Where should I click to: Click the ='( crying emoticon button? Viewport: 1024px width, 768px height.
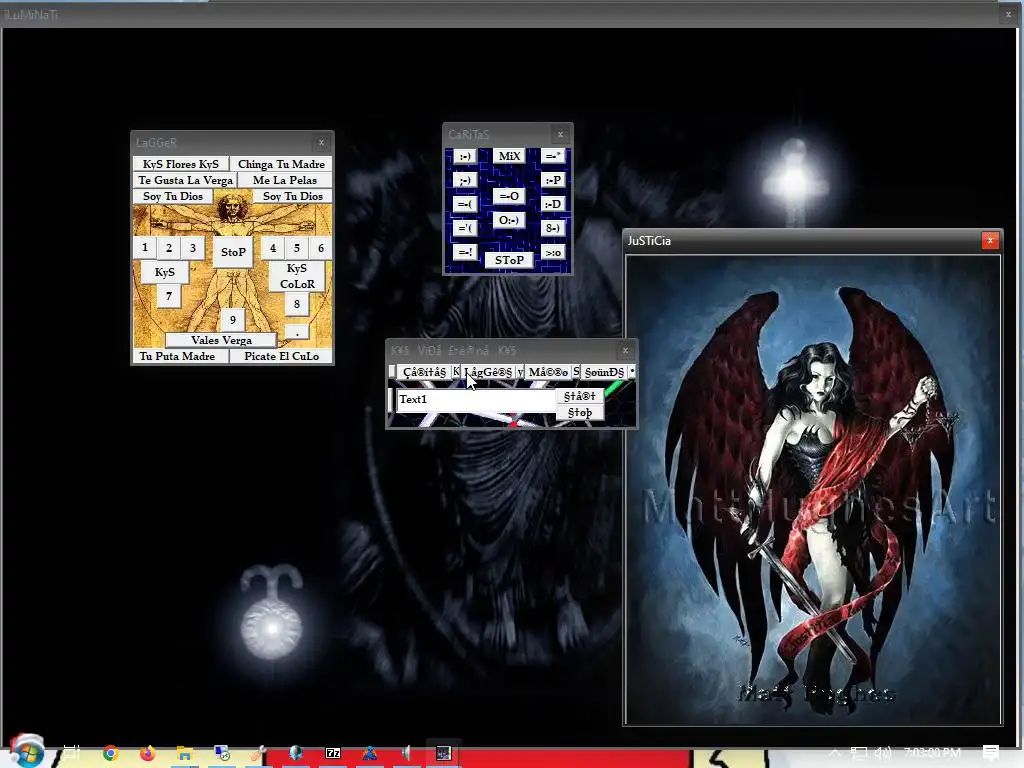[464, 228]
